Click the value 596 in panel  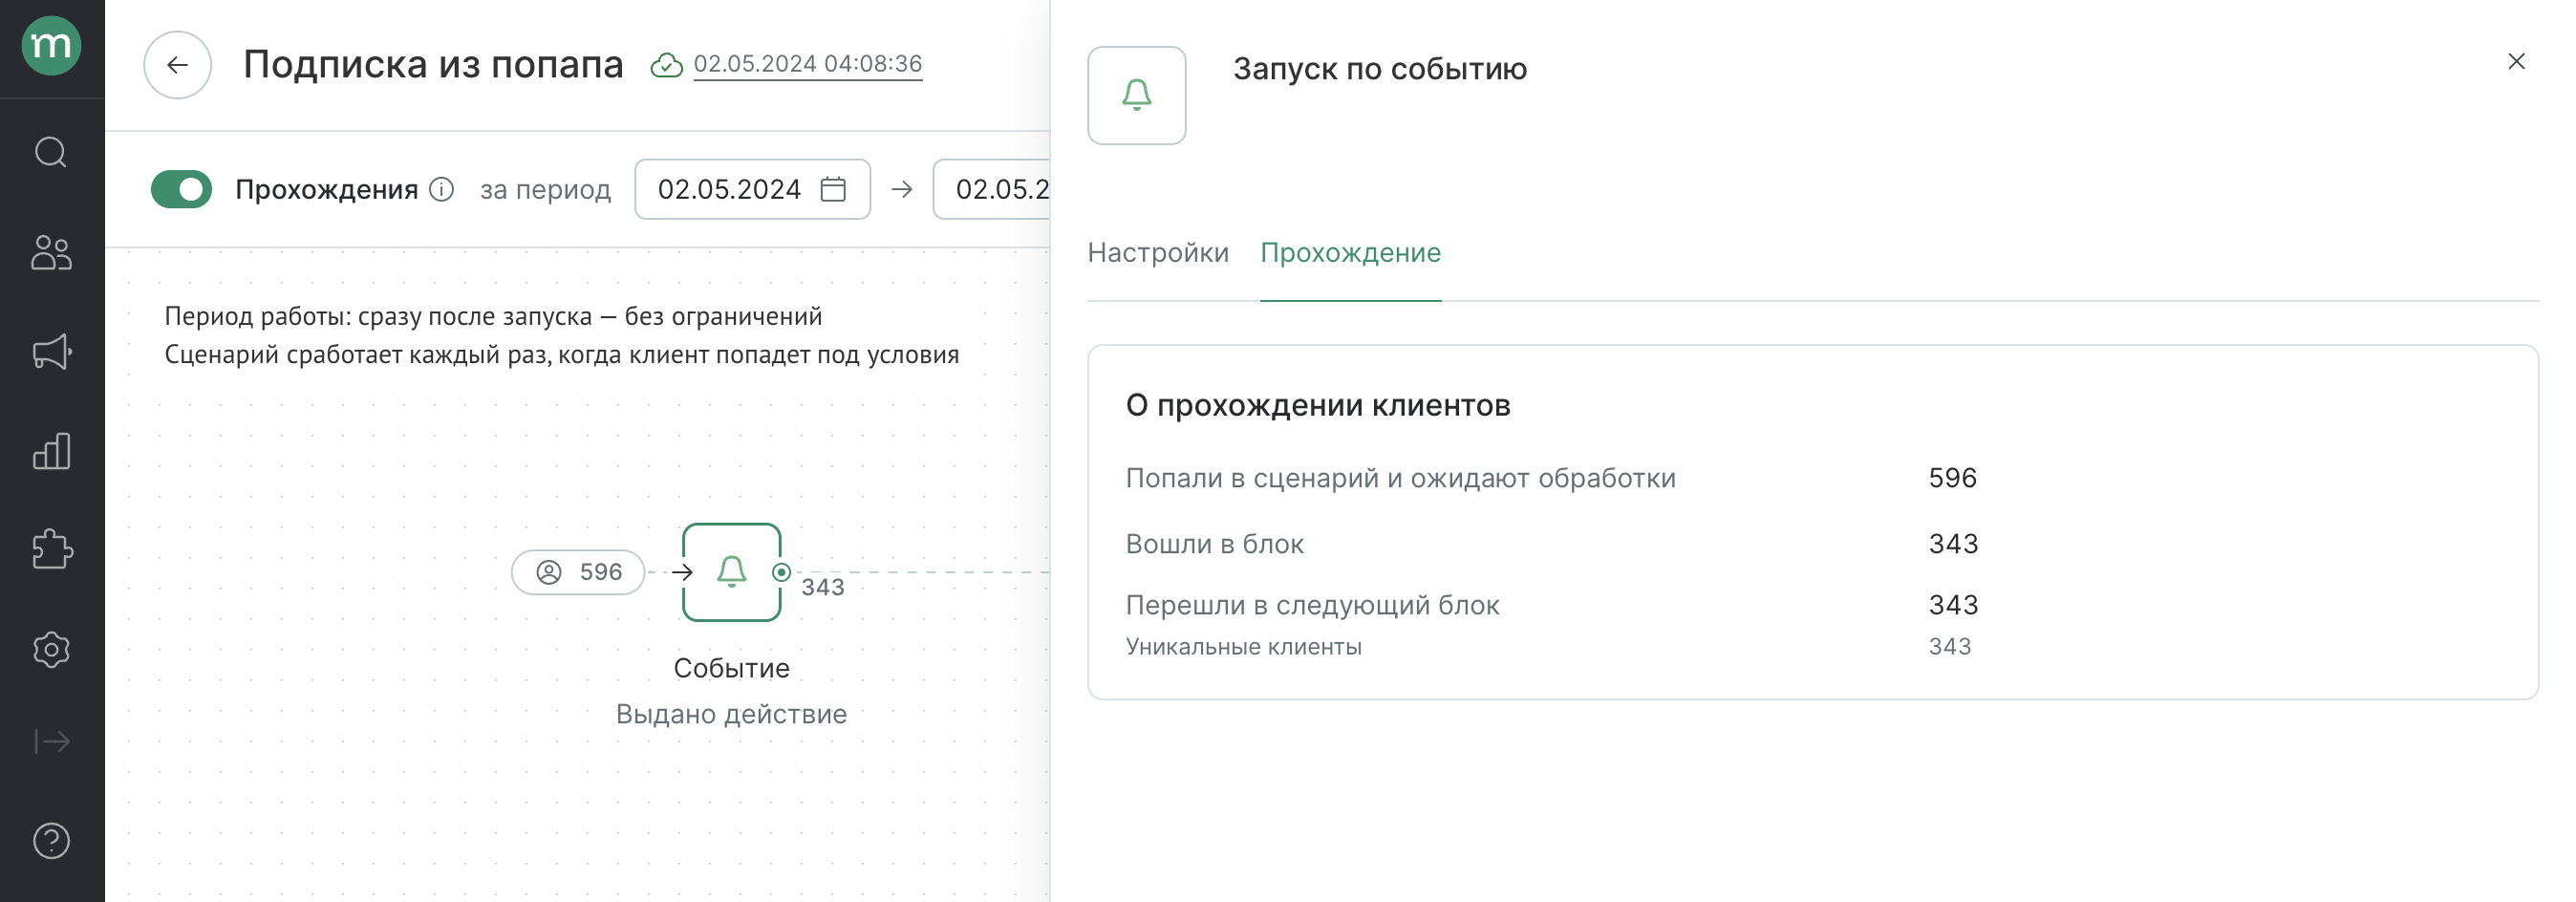pyautogui.click(x=1952, y=478)
